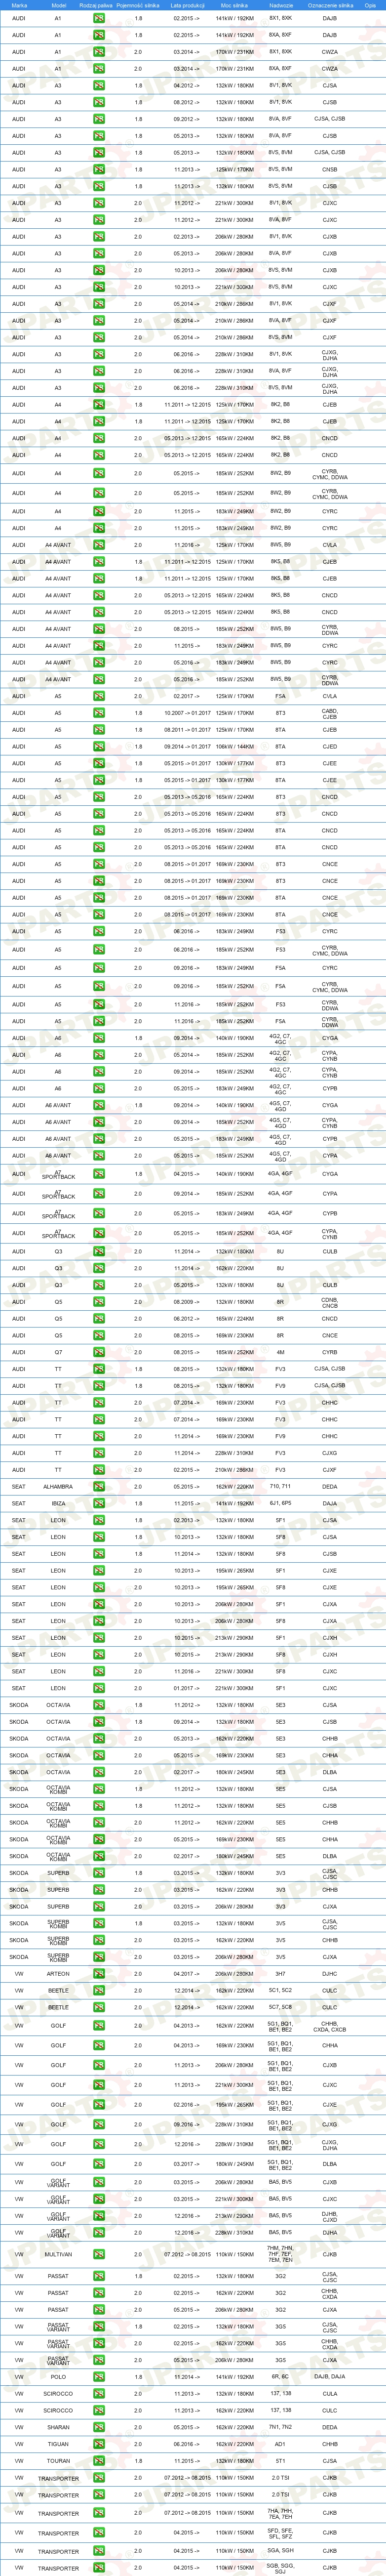Select the Q7 model cell
Screen dimensions: 386x2576
coord(58,1352)
